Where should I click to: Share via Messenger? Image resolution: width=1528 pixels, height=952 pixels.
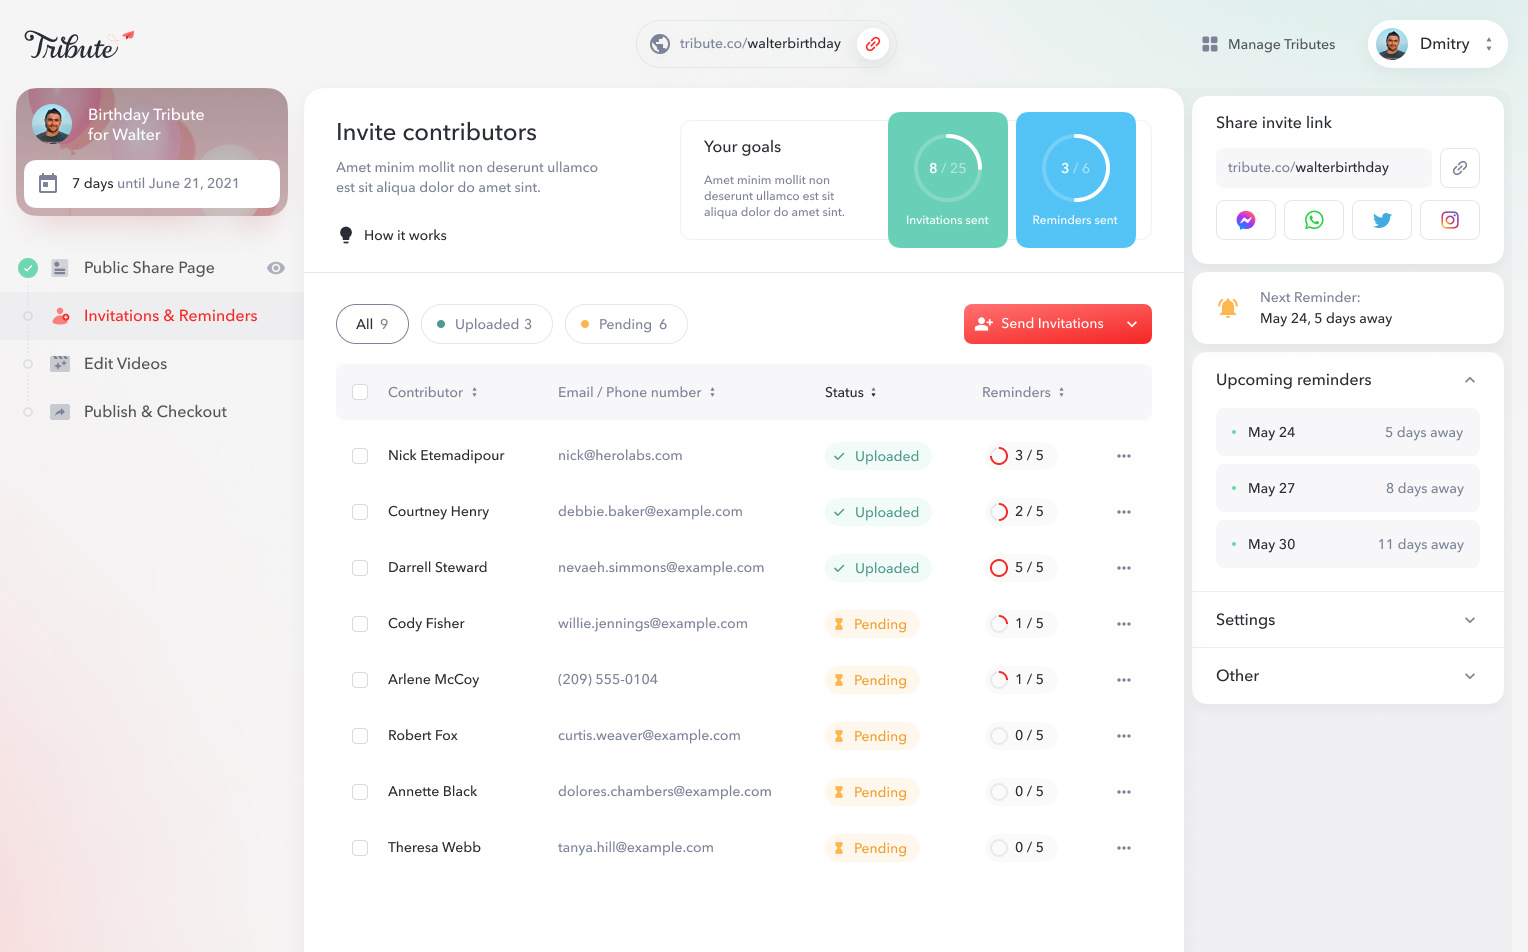click(1246, 220)
